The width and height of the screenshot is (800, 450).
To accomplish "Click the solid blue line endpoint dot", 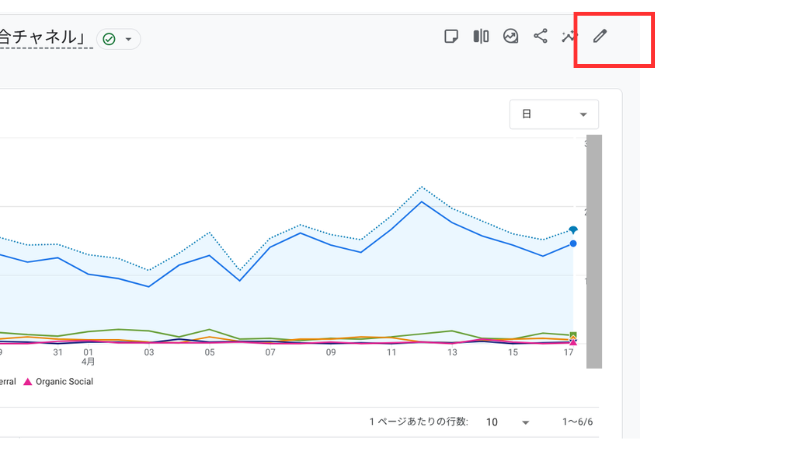I will pos(573,243).
